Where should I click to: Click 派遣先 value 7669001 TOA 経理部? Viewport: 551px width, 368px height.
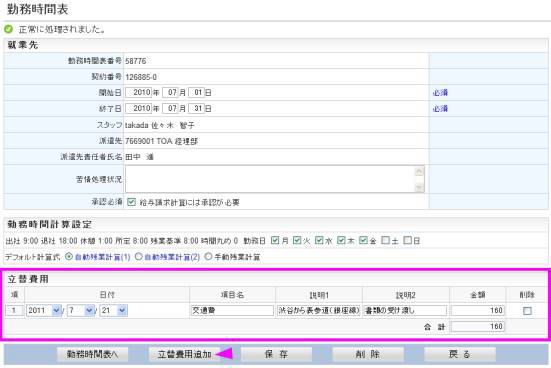point(162,141)
